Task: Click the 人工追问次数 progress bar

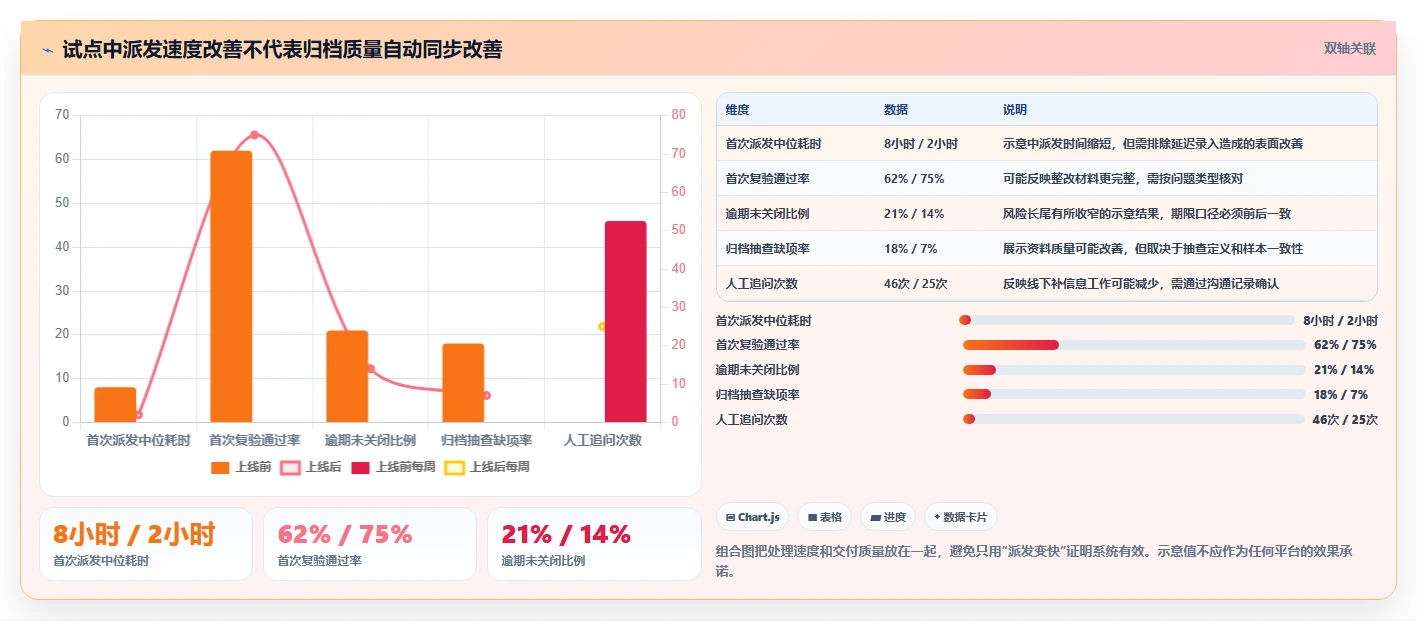Action: click(1134, 419)
